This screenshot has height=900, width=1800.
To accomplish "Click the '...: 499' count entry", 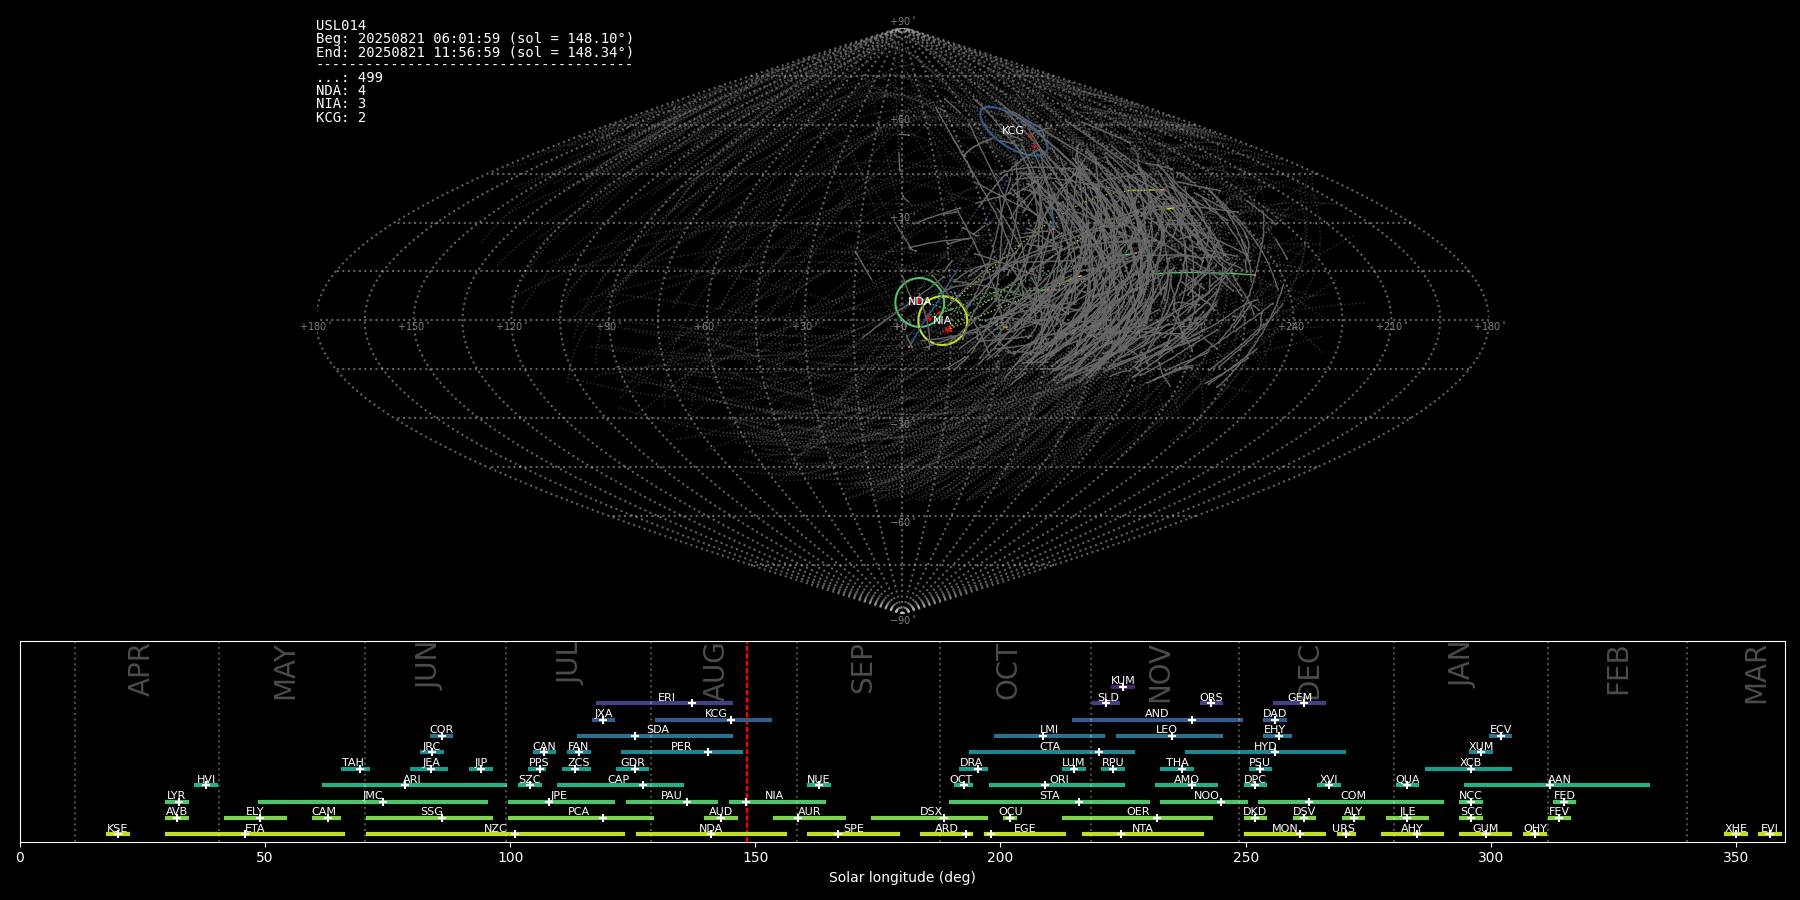I will 349,78.
